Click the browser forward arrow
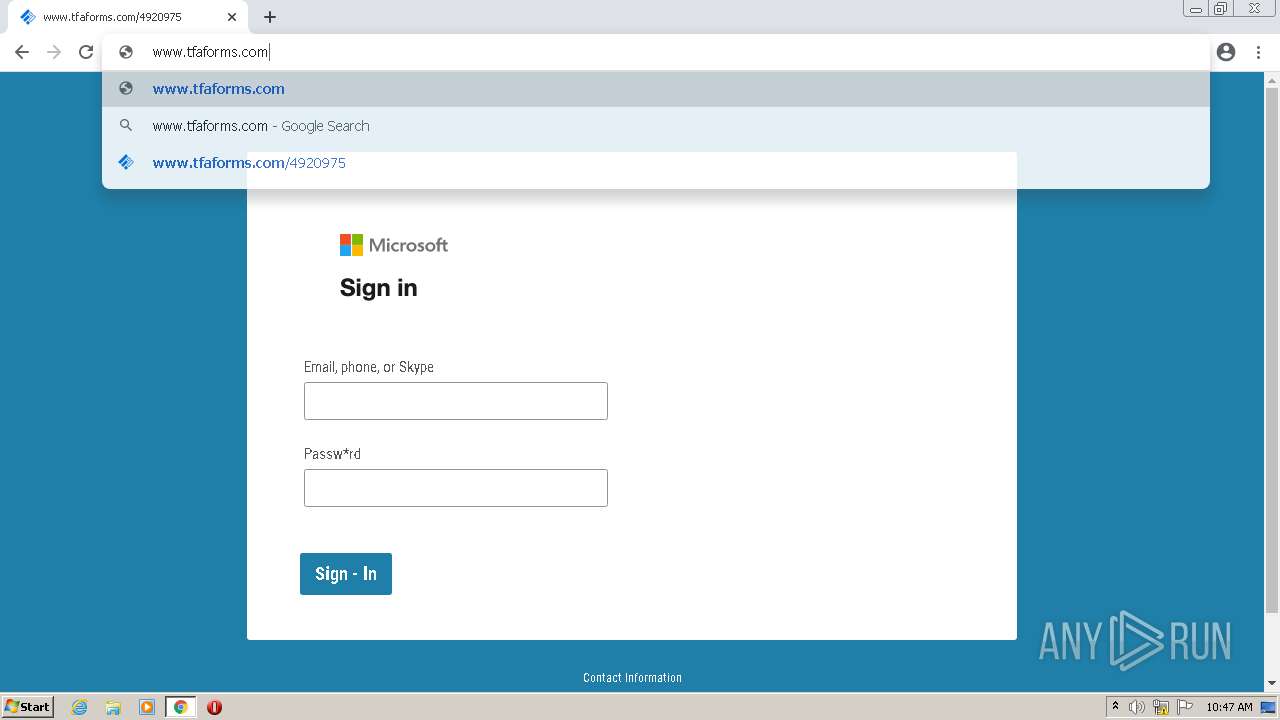Image resolution: width=1280 pixels, height=720 pixels. [x=54, y=52]
